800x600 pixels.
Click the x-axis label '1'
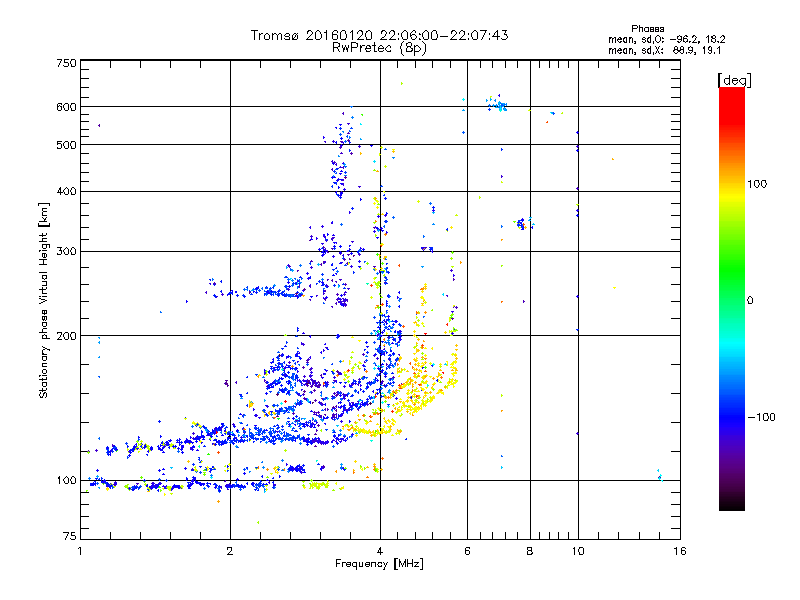pyautogui.click(x=80, y=551)
